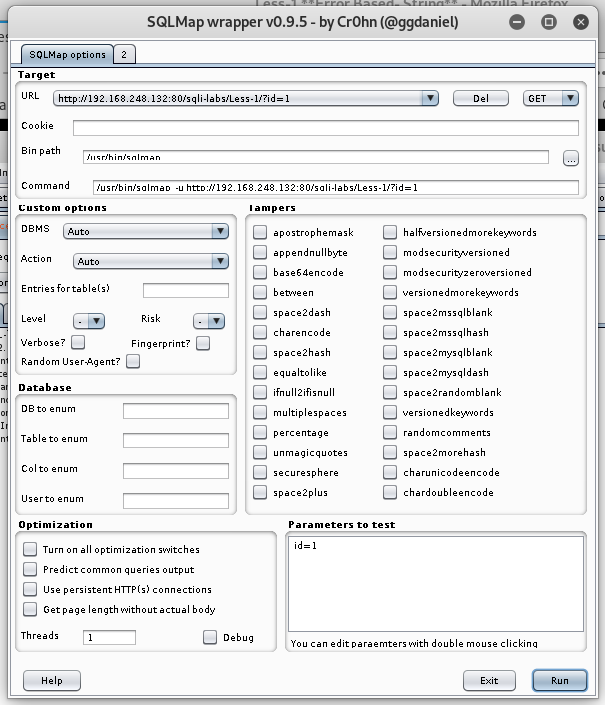Screen dimensions: 605x705
Task: Check the apostrophemask tamper
Action: click(x=260, y=232)
